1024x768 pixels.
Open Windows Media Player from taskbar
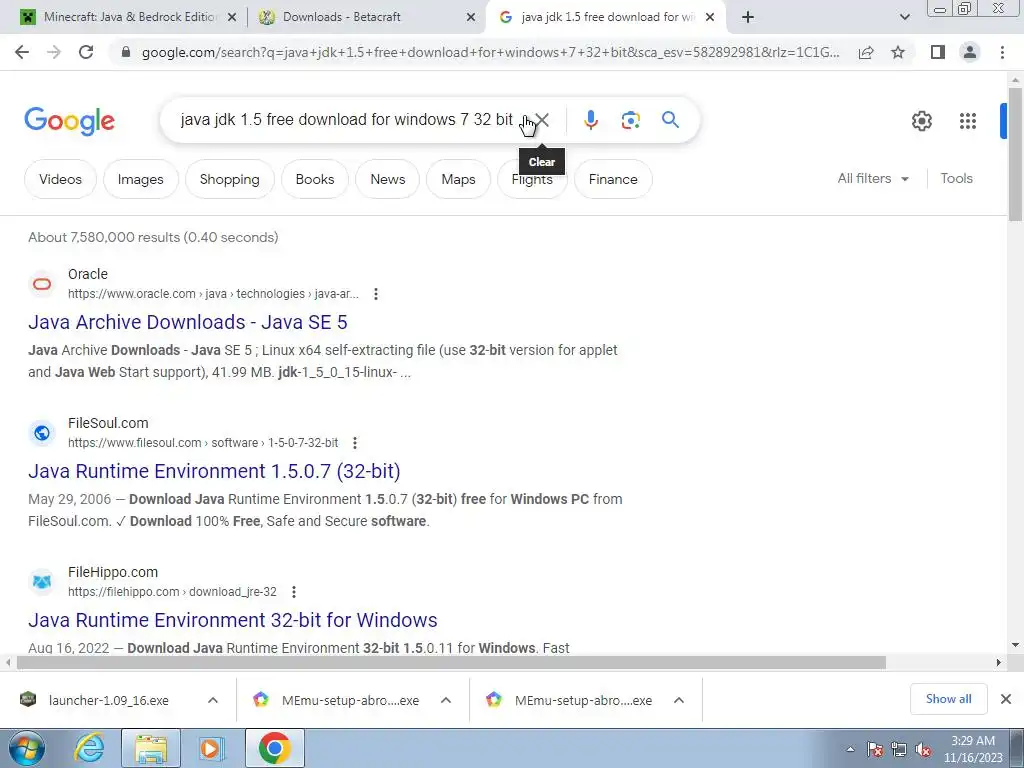[211, 748]
